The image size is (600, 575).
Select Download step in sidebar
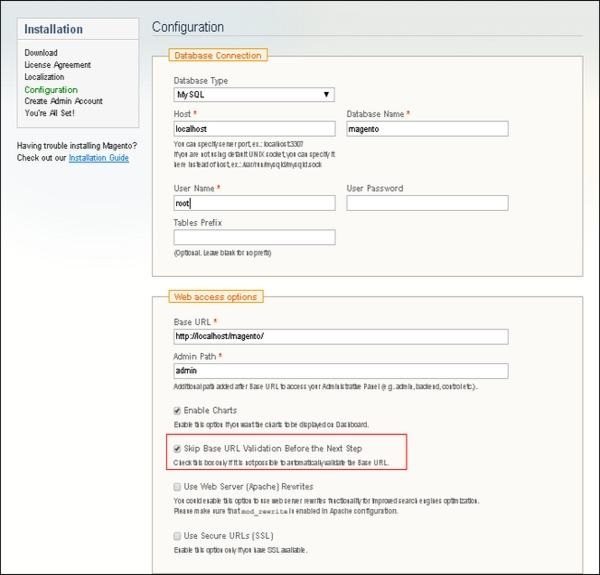point(41,53)
